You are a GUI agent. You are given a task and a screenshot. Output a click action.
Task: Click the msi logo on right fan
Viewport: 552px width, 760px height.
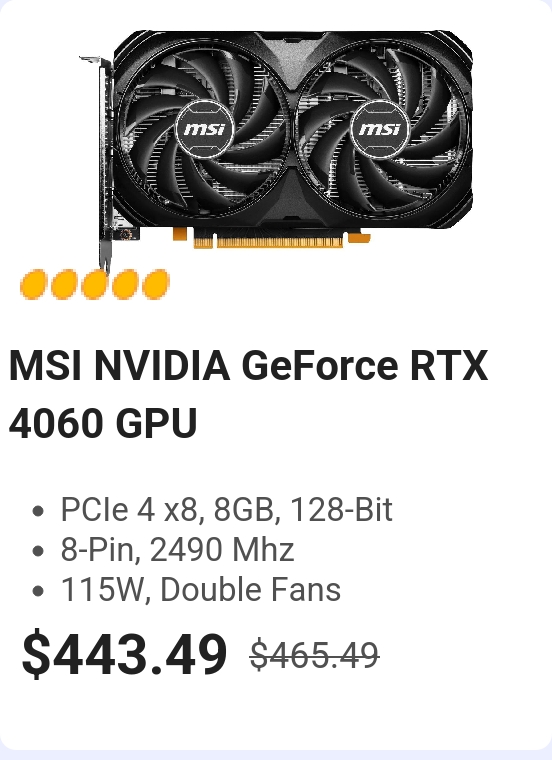[380, 129]
